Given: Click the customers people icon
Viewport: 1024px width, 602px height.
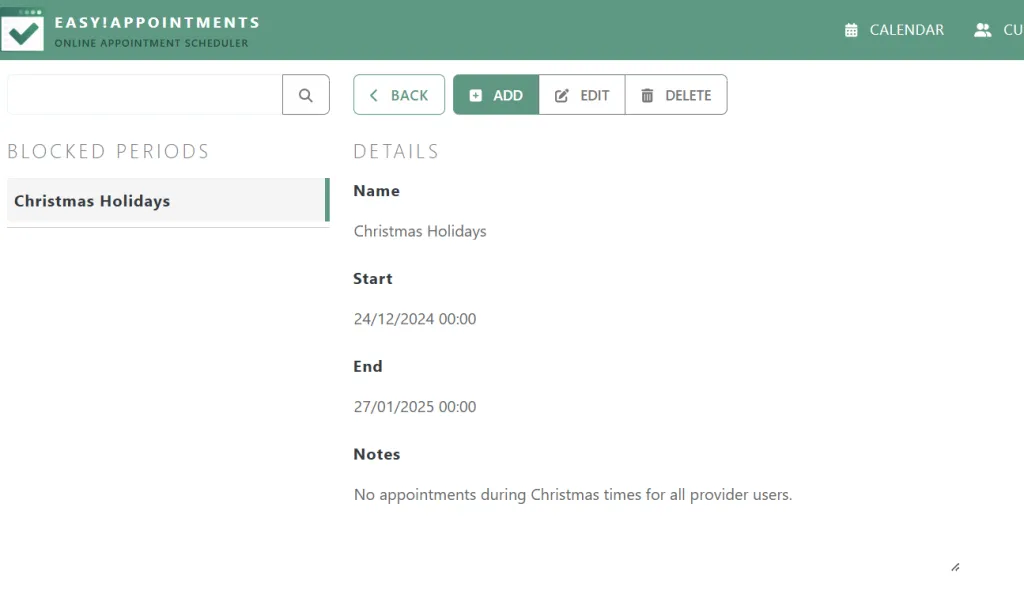Looking at the screenshot, I should (982, 30).
